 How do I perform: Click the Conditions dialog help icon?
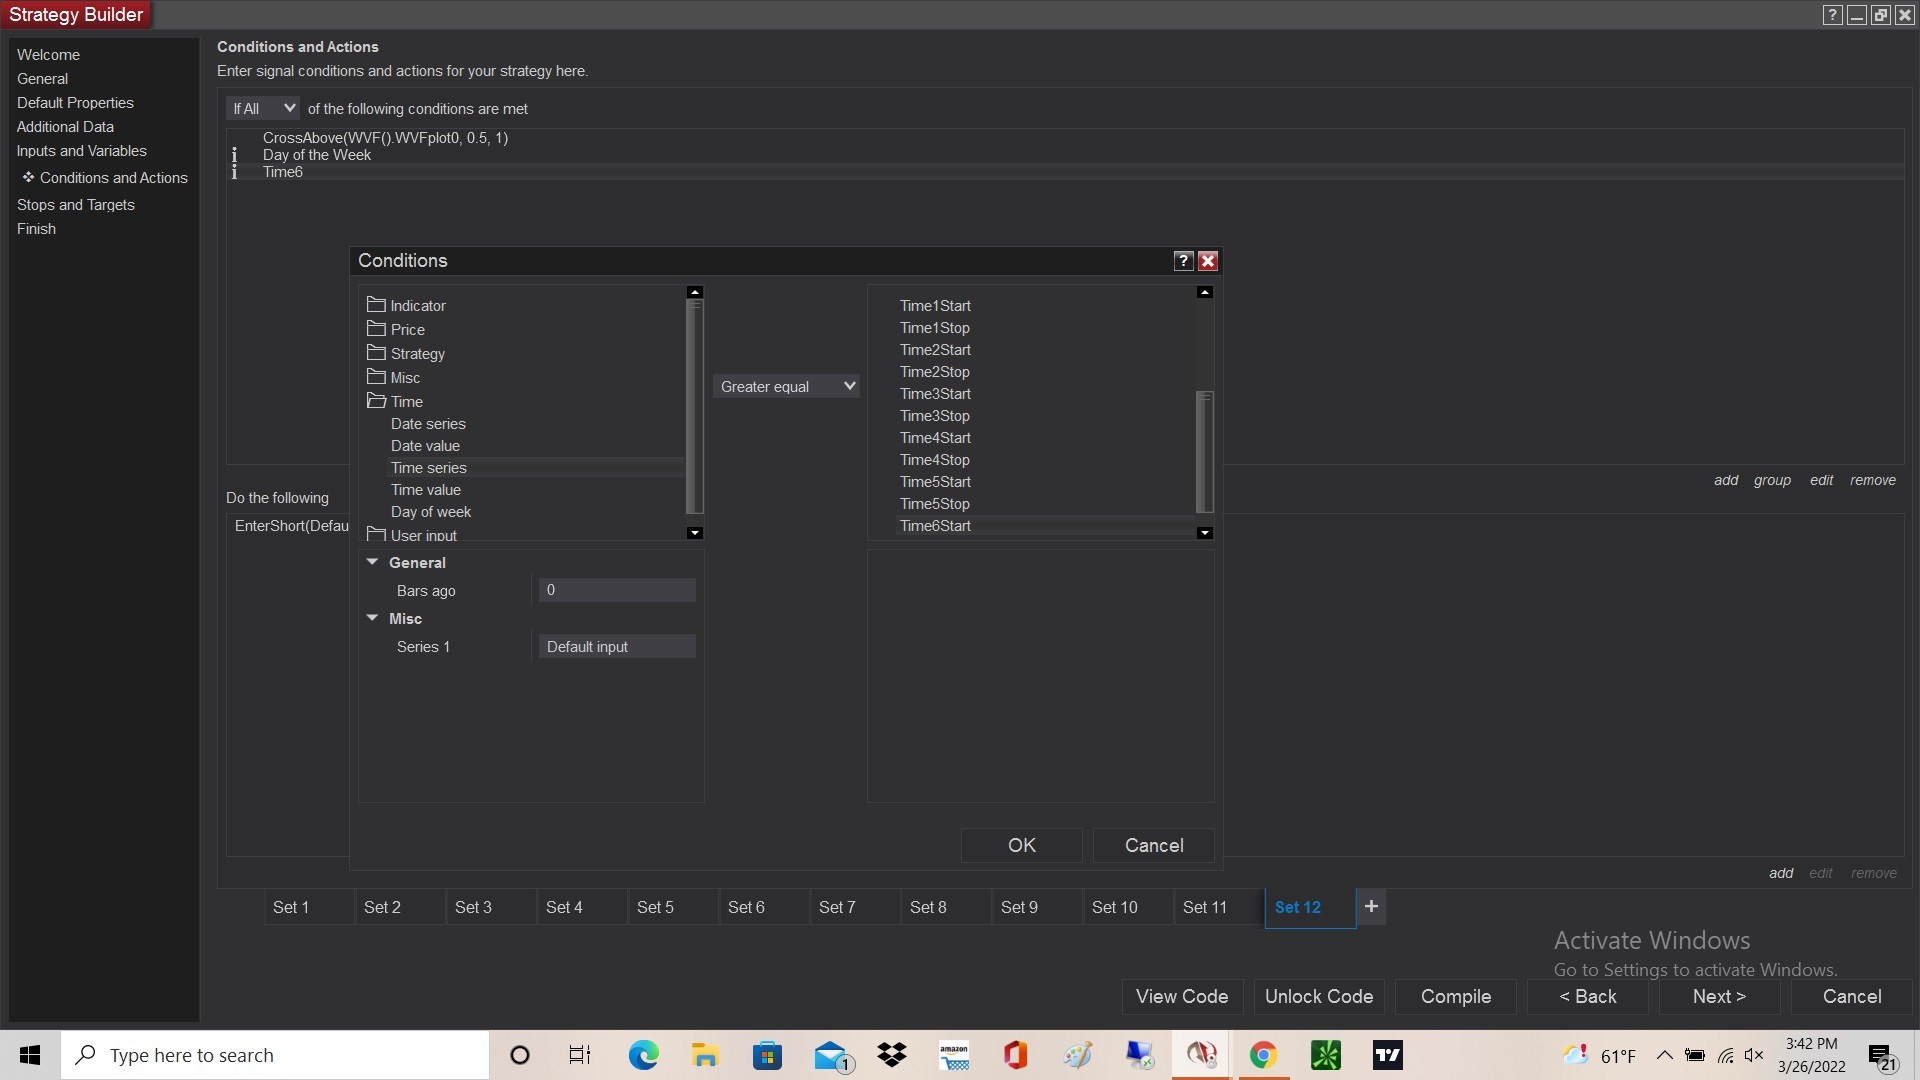click(1183, 261)
